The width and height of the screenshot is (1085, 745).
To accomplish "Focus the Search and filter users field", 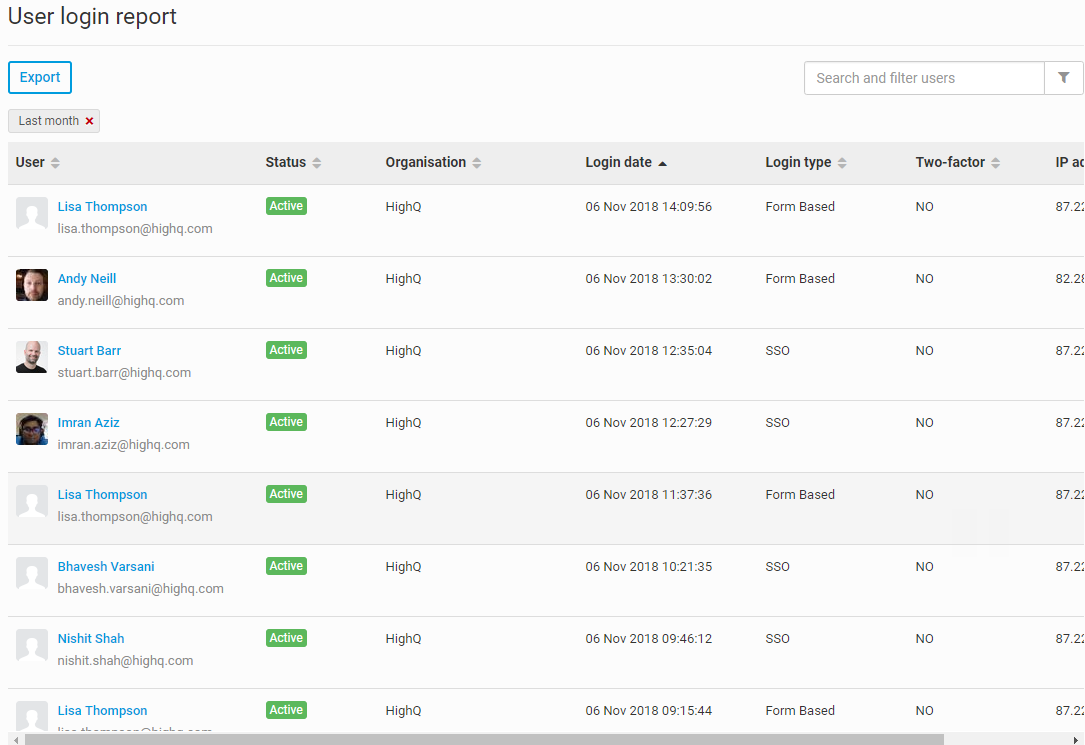I will pos(924,78).
